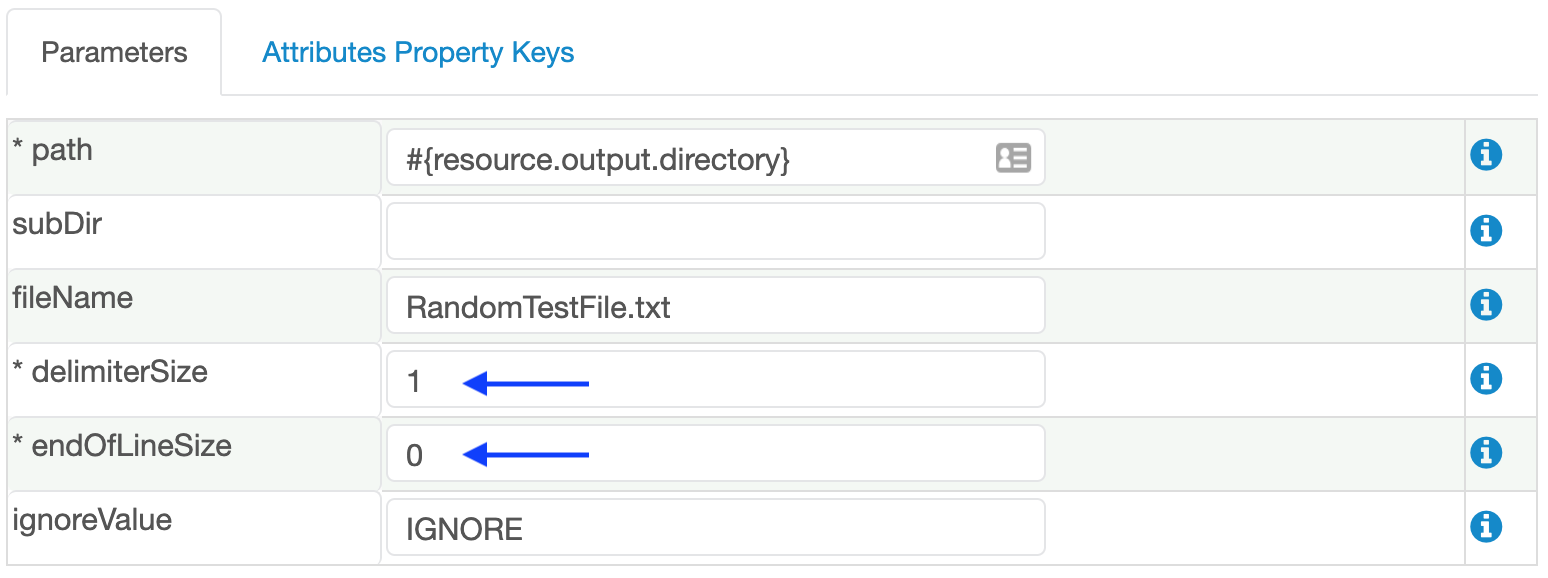Click the ignoreValue field containing IGNORE
1548x578 pixels.
[715, 527]
